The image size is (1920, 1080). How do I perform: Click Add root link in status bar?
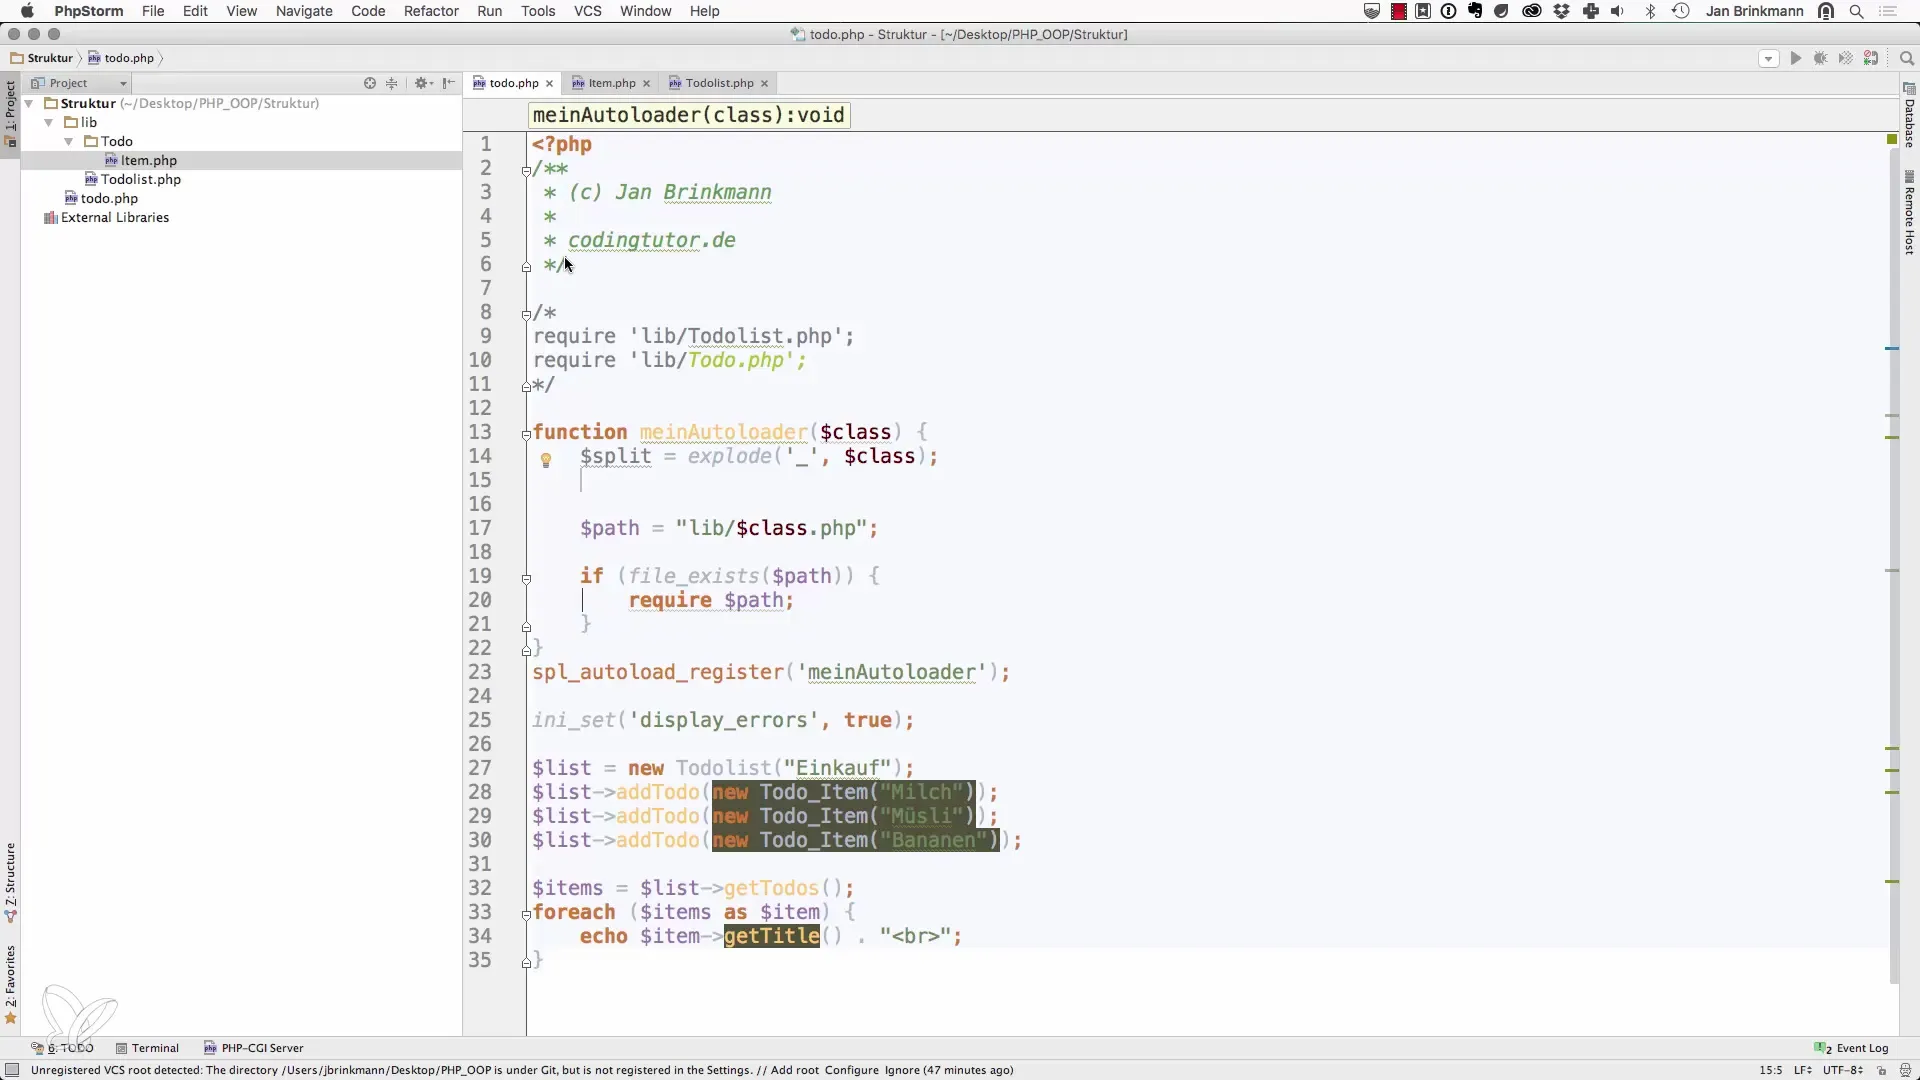[794, 1070]
